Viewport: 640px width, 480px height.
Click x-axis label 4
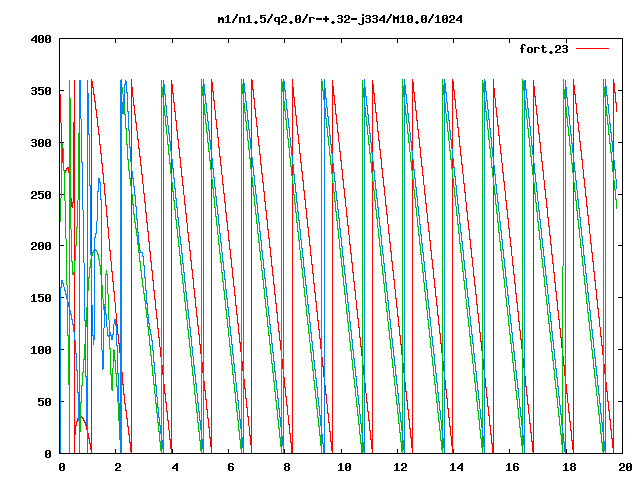tap(175, 467)
